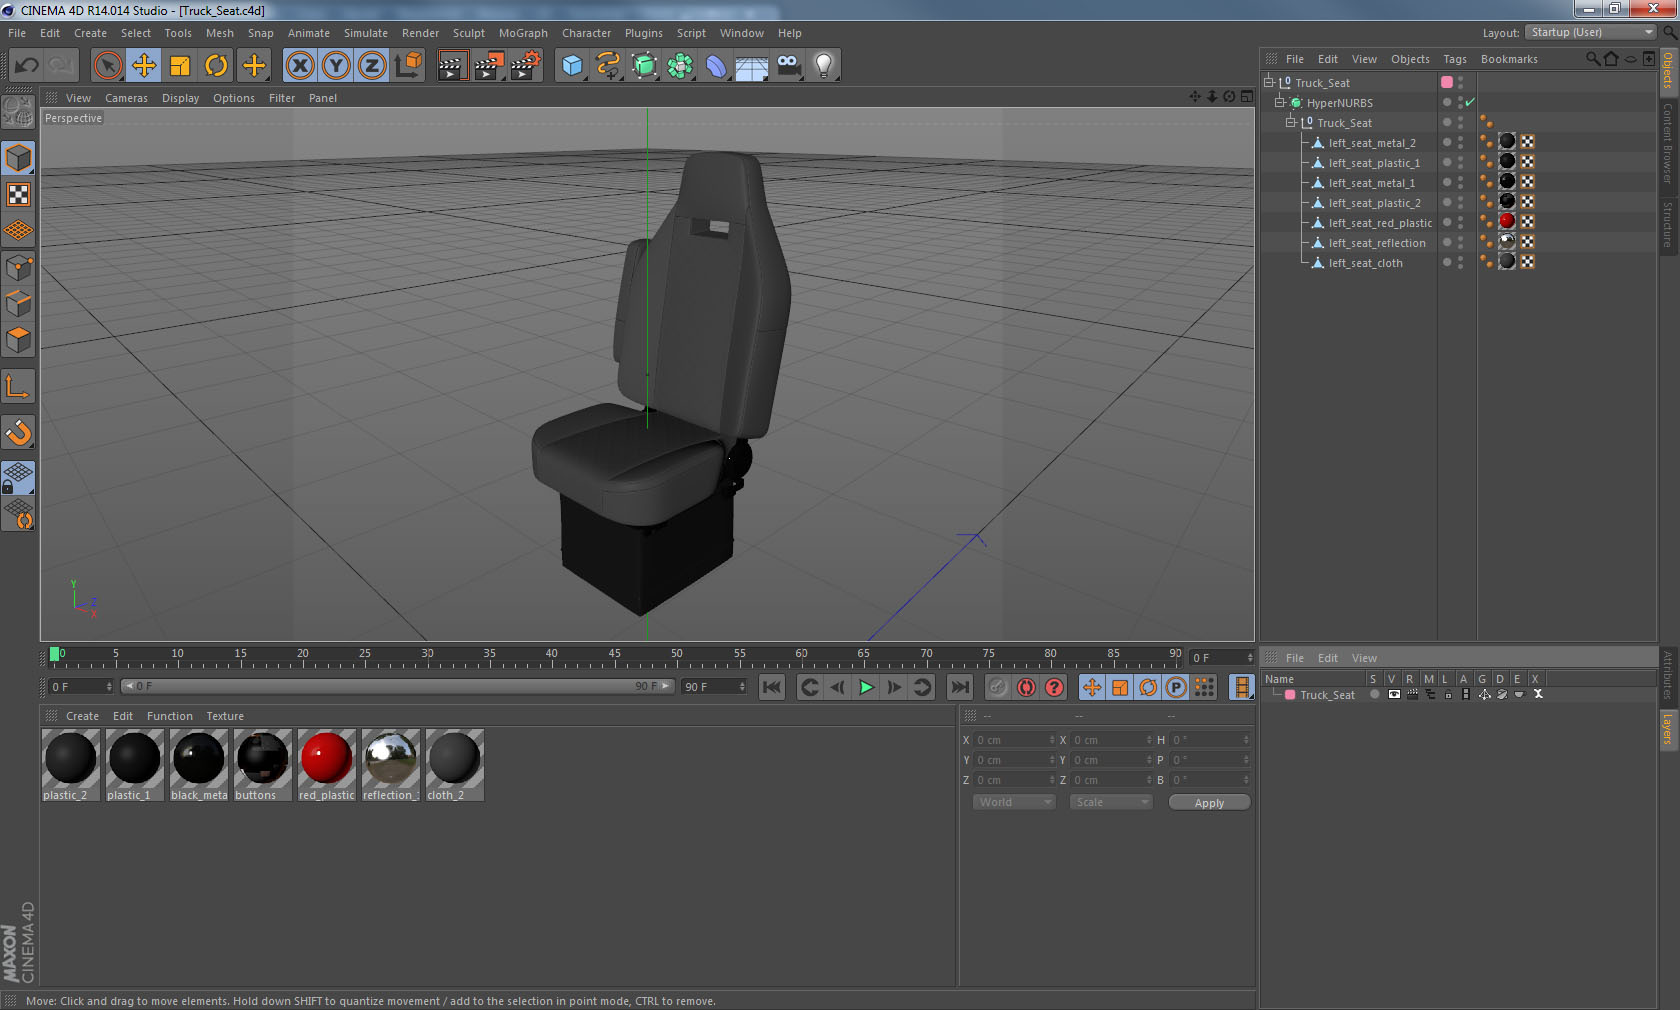Toggle X axis lock

(299, 66)
